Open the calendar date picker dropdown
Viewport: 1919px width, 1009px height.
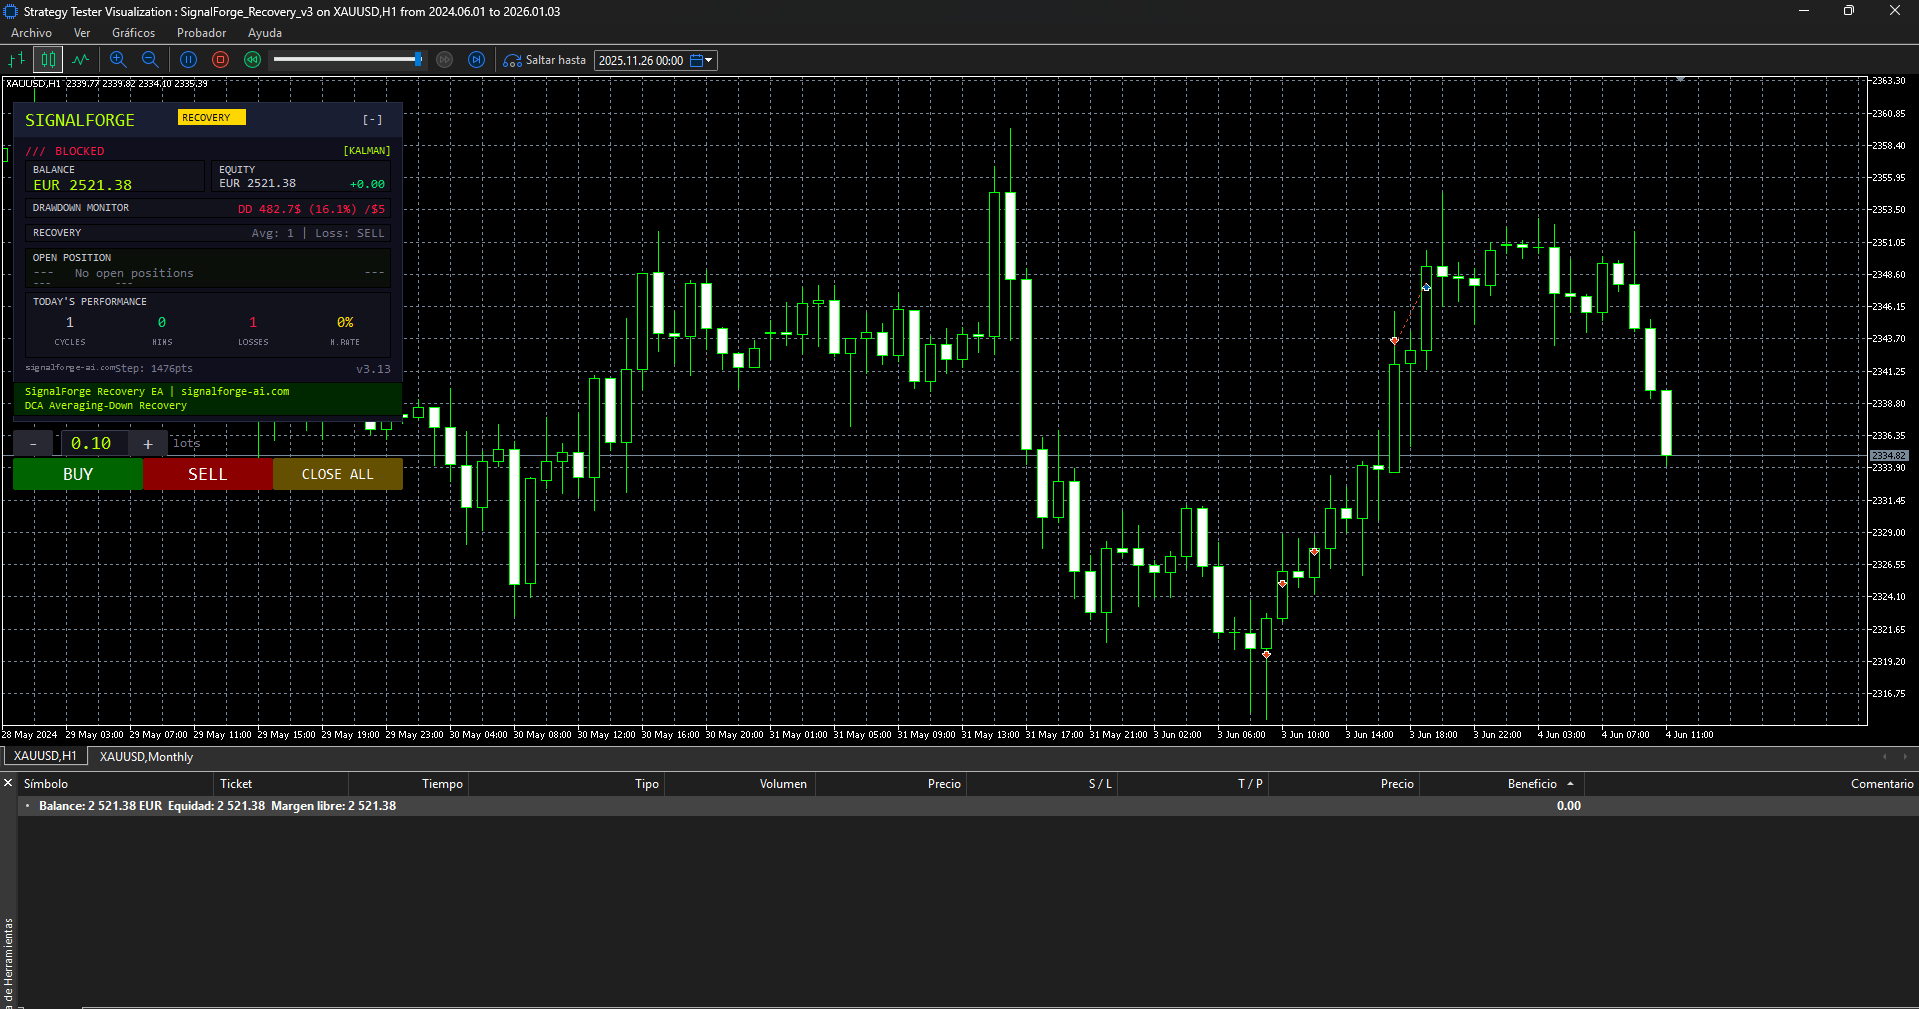coord(702,61)
